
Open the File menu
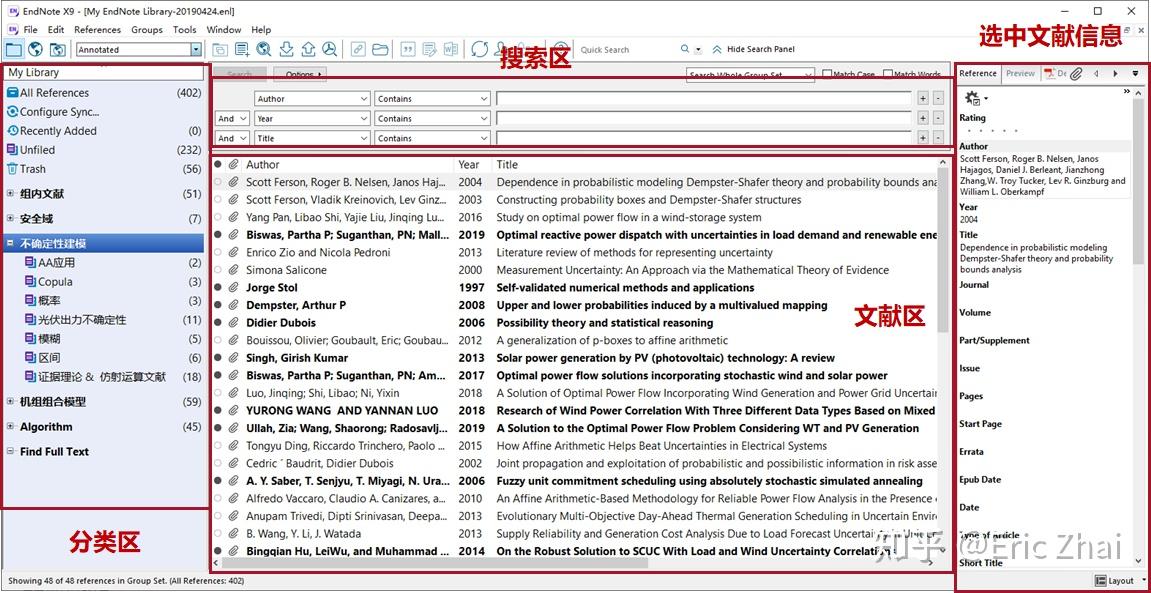tap(30, 29)
